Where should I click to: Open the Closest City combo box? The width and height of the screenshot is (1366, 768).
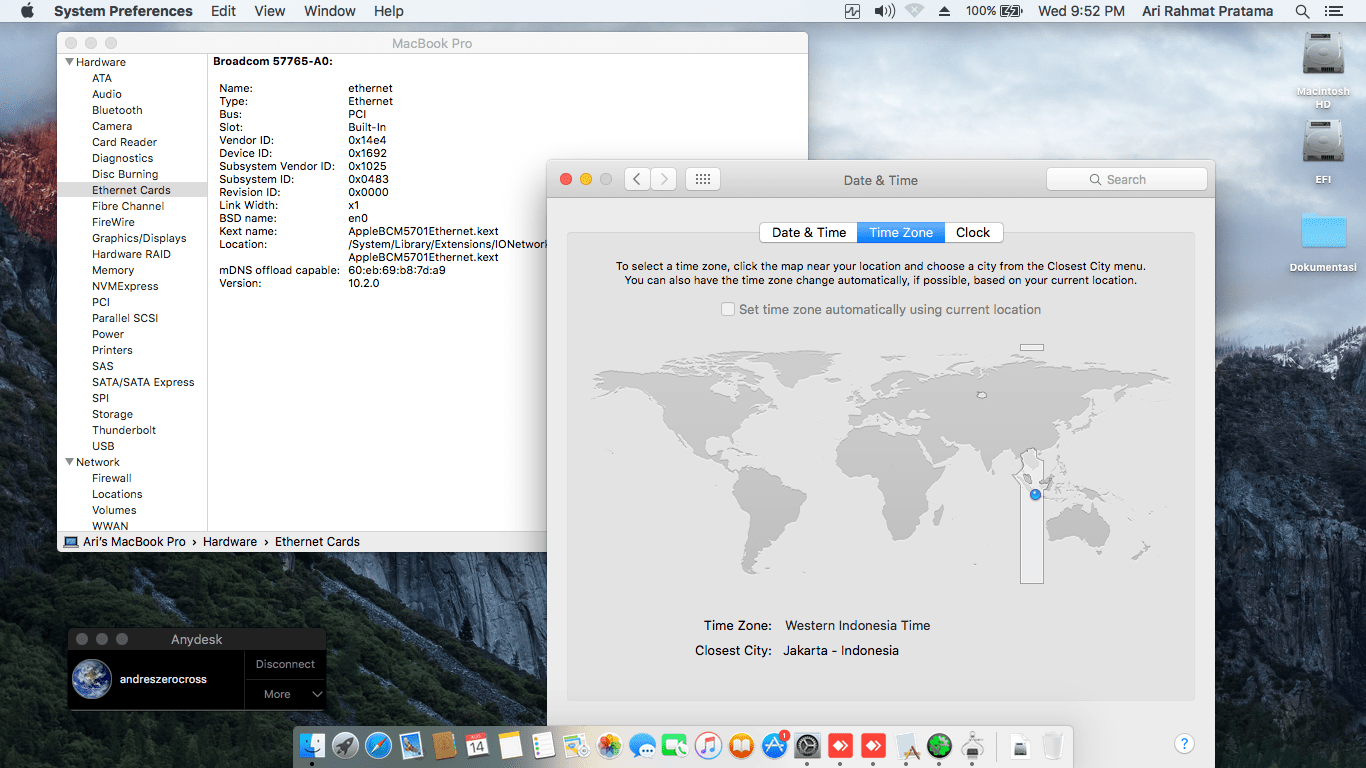pos(841,651)
